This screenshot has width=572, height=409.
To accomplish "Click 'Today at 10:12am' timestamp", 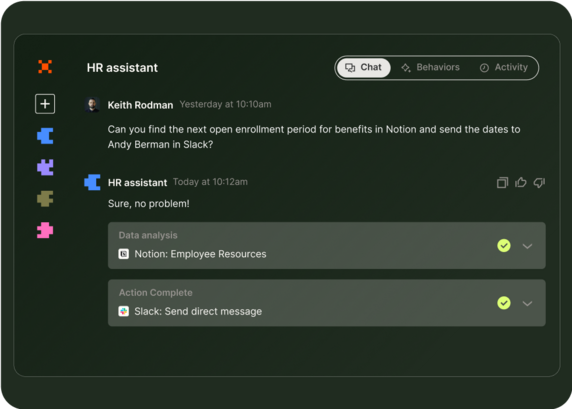I will point(210,182).
